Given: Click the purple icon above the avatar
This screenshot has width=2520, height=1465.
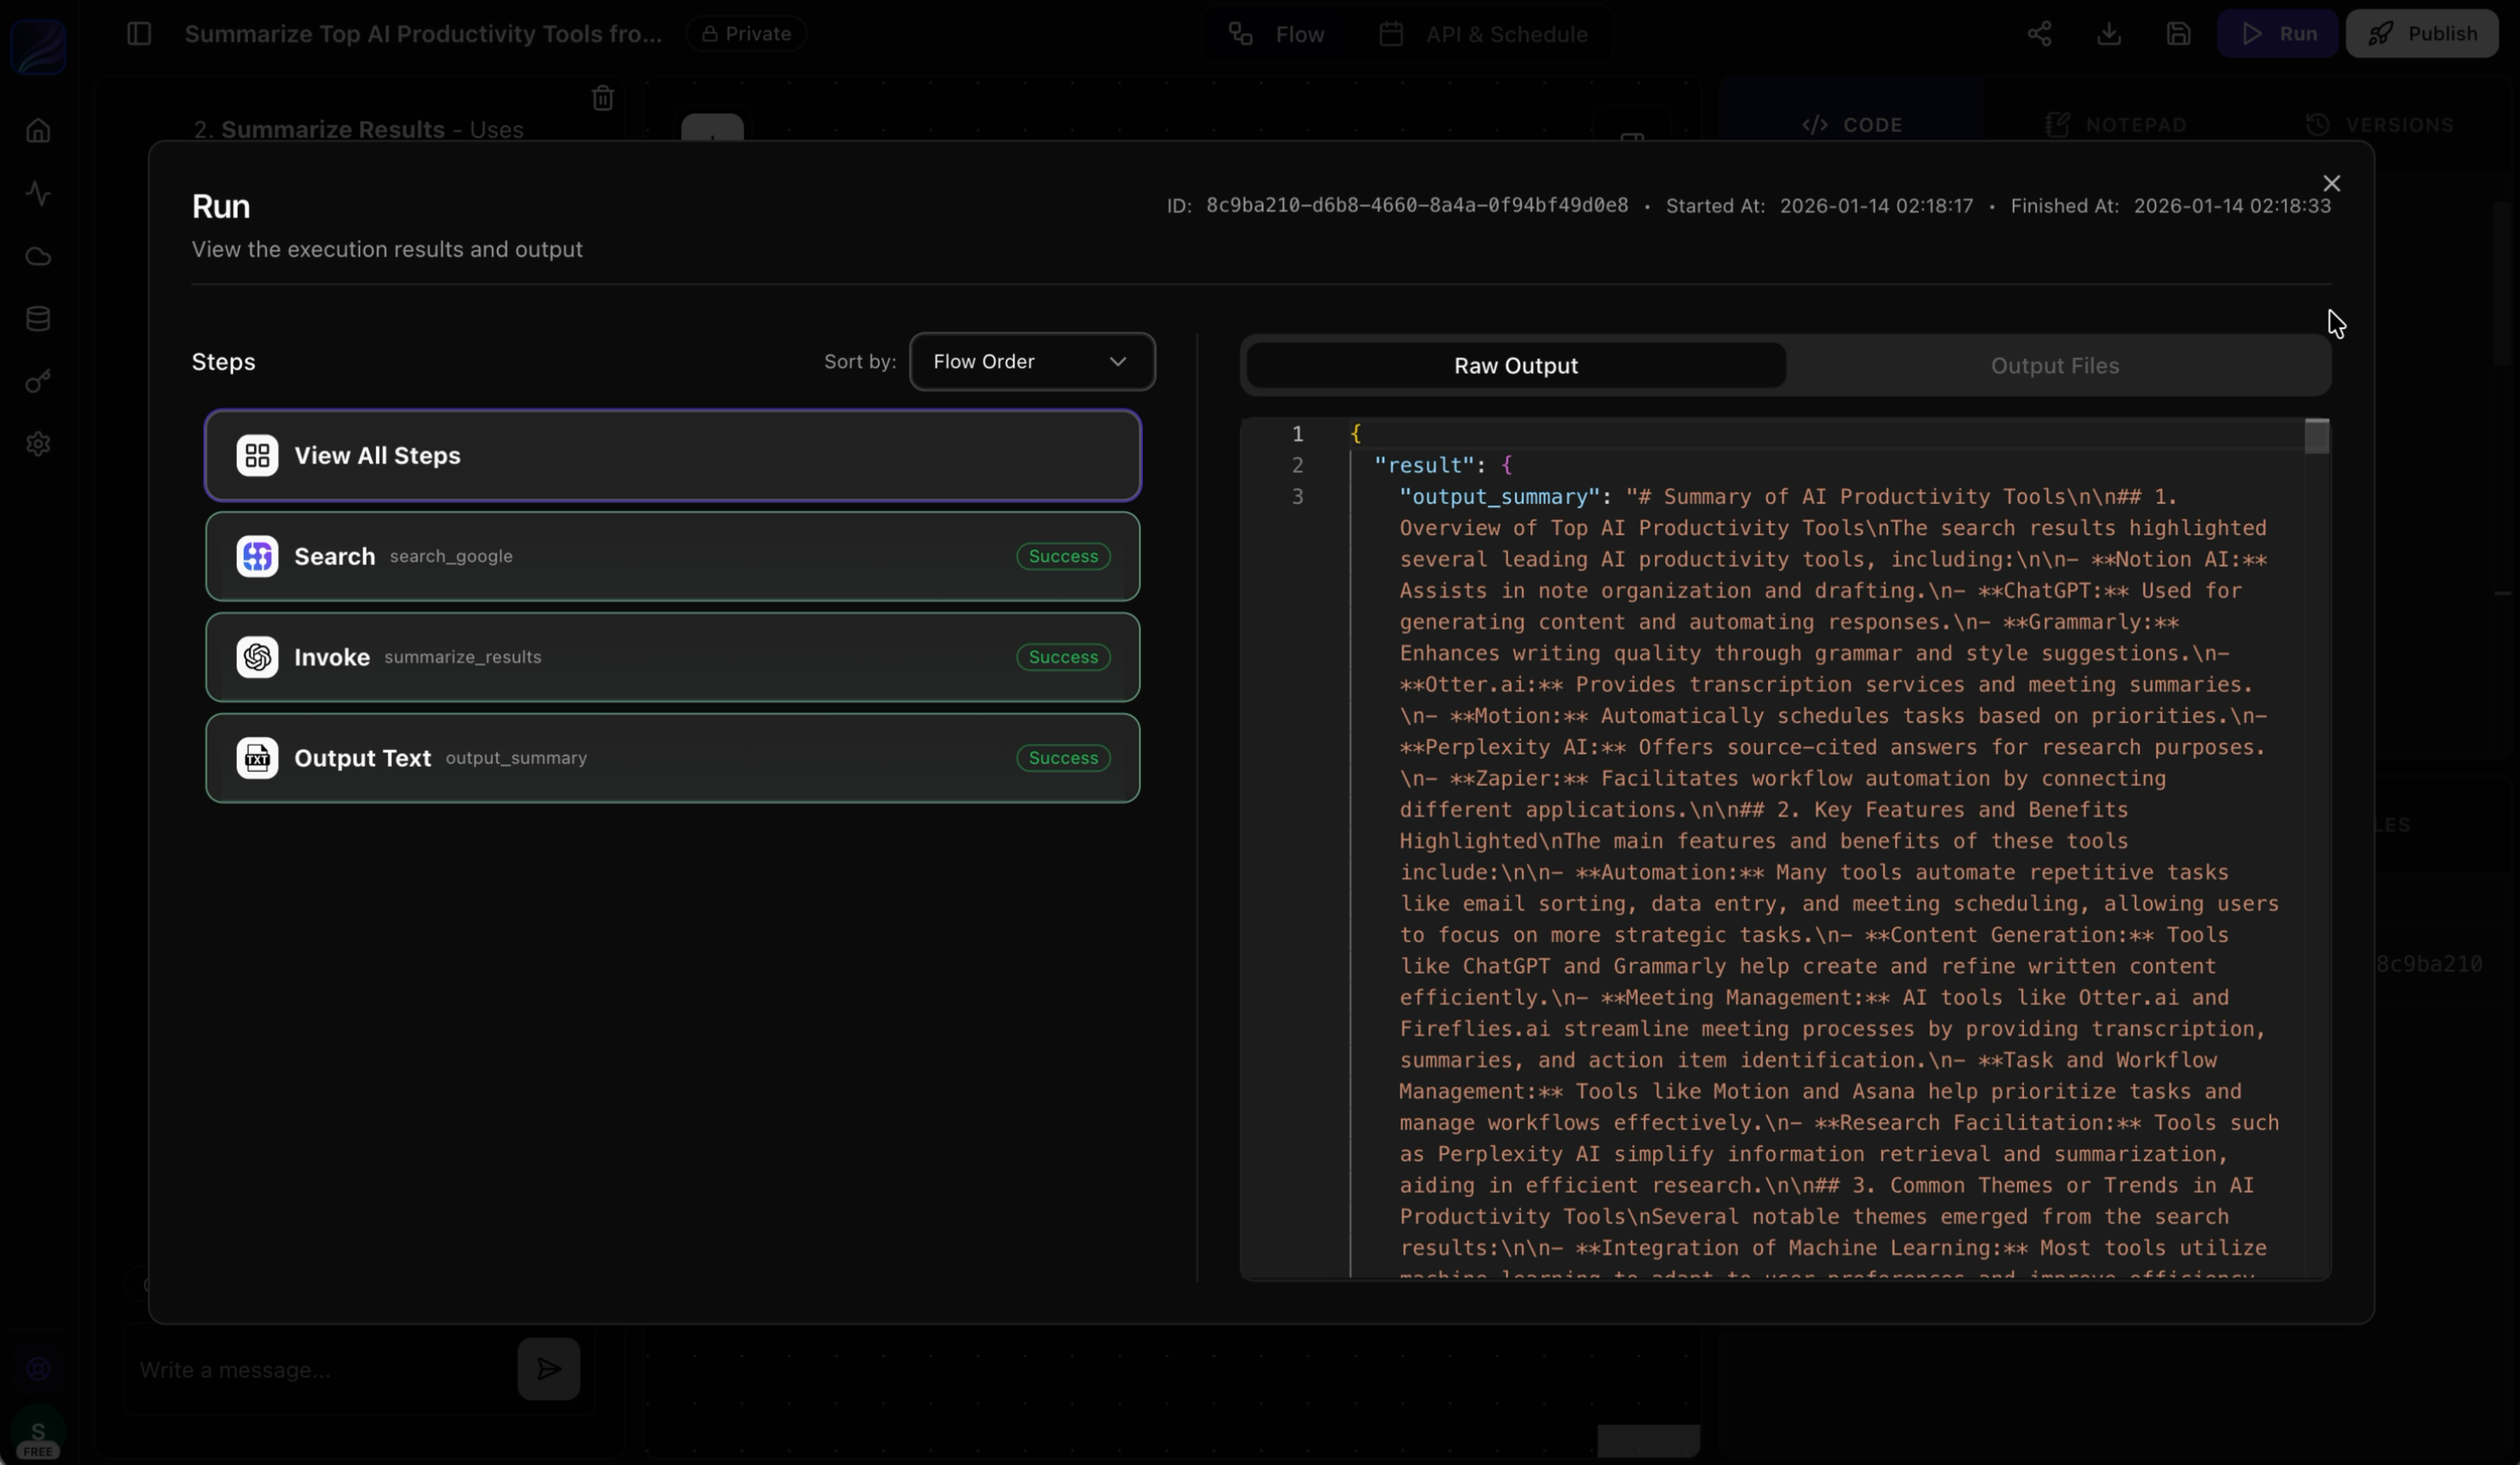Looking at the screenshot, I should click(x=38, y=1369).
